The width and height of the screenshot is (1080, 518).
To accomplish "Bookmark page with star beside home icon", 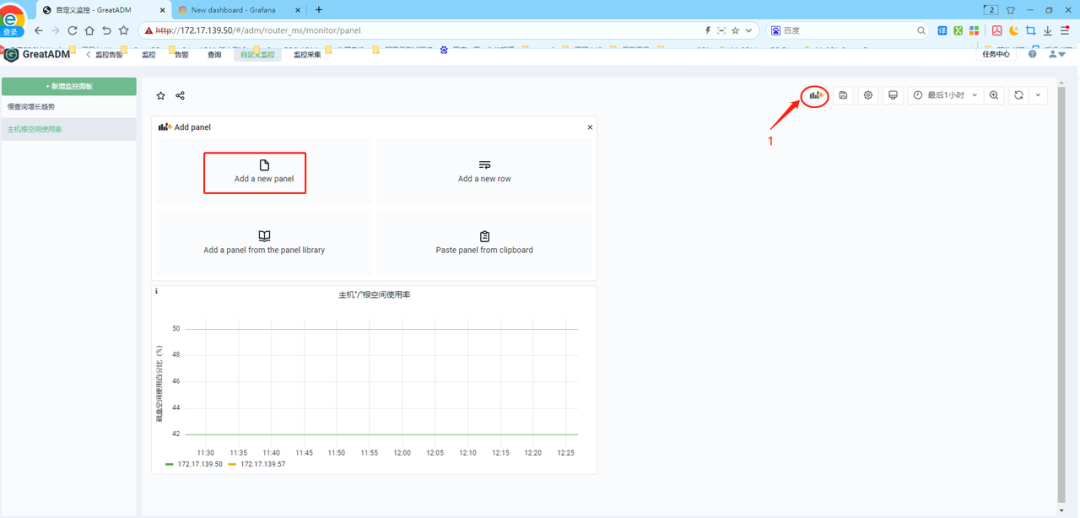I will pos(123,30).
